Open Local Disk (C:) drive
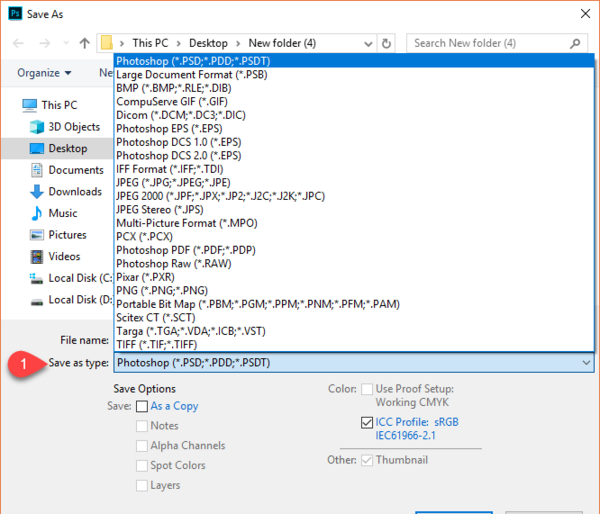 (71, 278)
